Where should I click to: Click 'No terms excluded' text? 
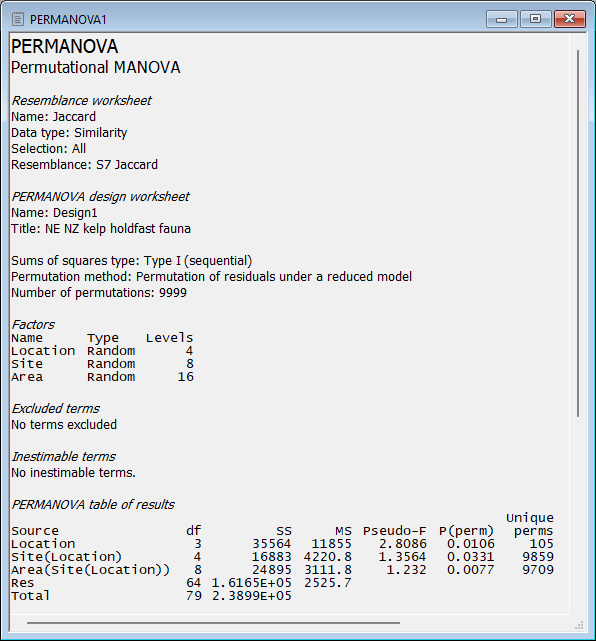coord(64,425)
